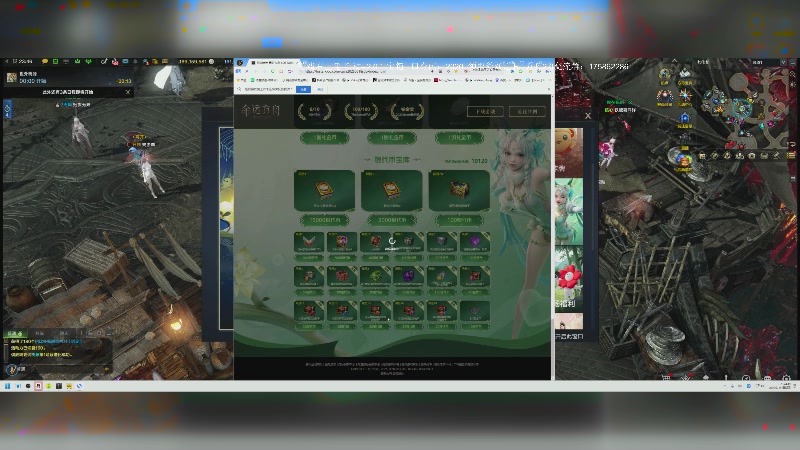Click the return arrow icon beside minimap

pyautogui.click(x=793, y=144)
